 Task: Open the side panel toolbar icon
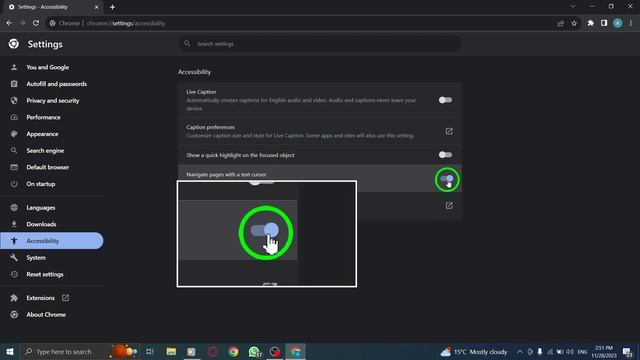coord(604,23)
